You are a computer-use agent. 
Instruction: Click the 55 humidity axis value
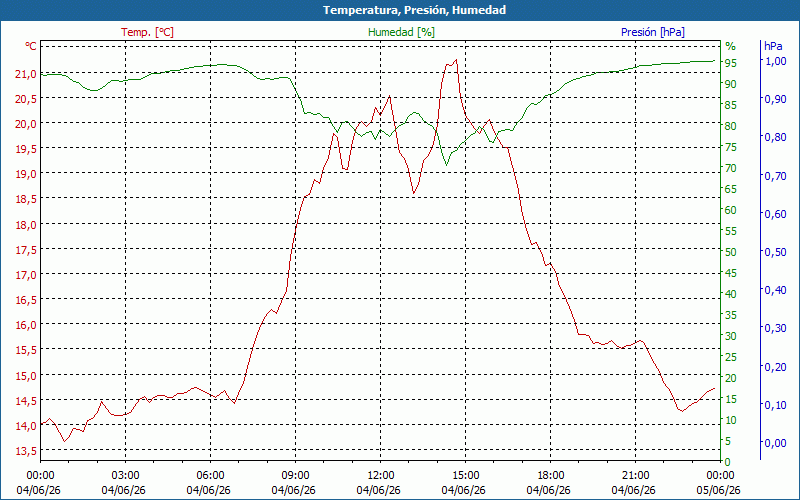tap(731, 231)
